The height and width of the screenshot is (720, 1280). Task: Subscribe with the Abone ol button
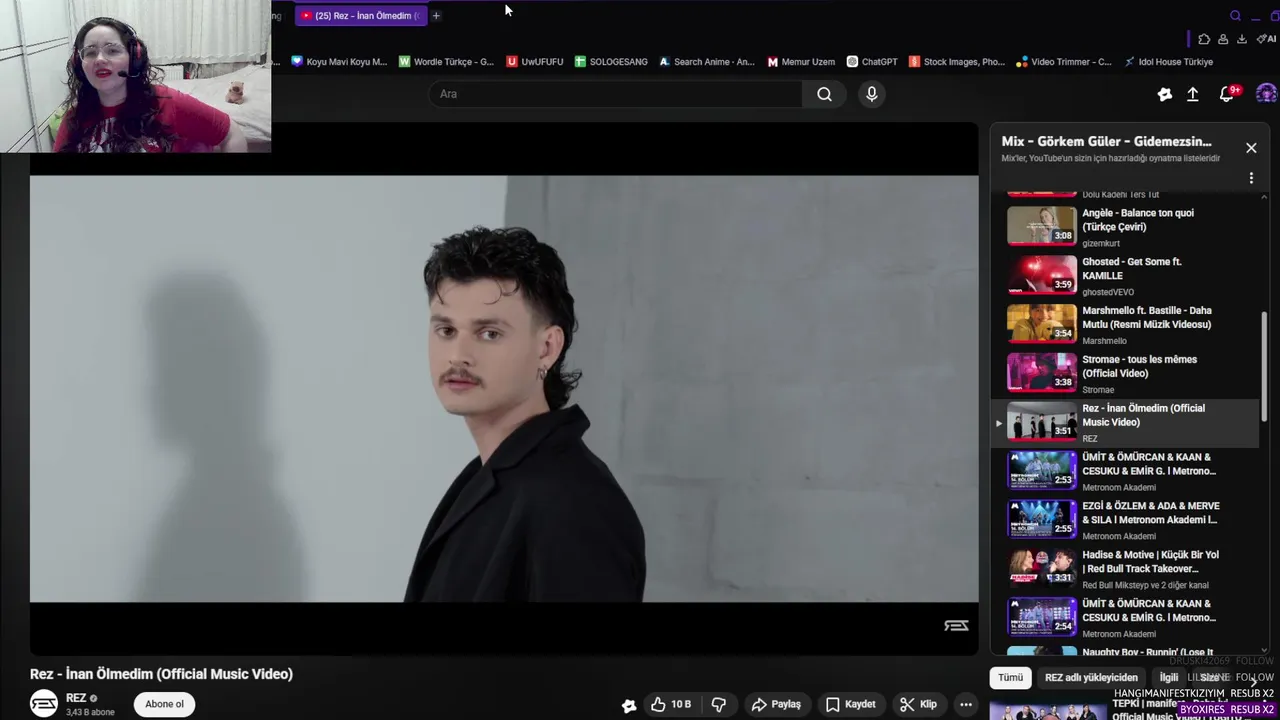[x=164, y=704]
